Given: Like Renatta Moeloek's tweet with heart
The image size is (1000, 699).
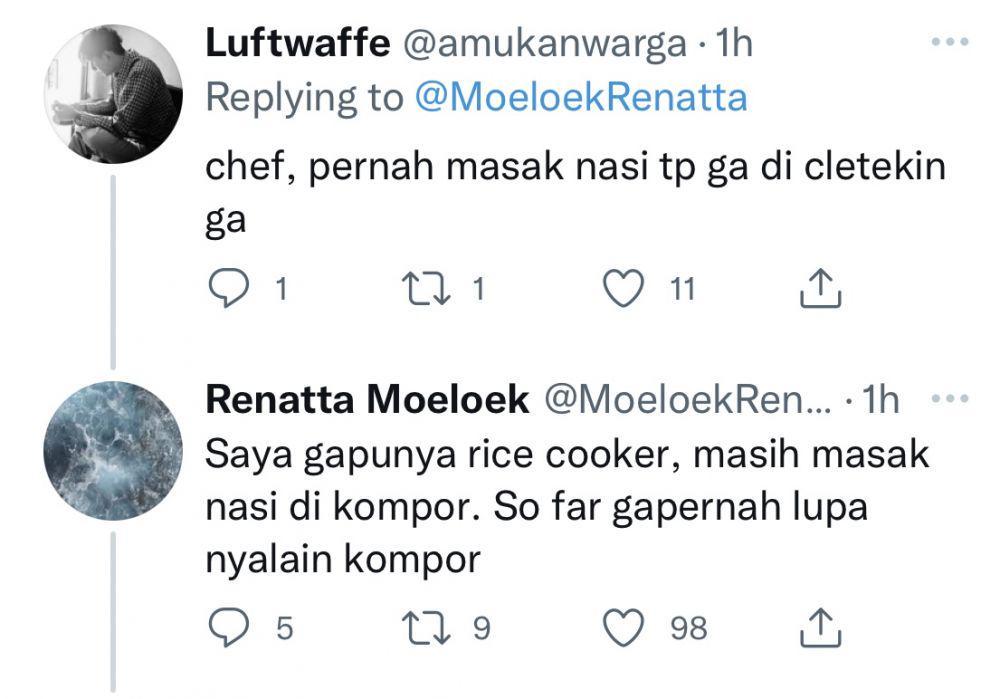Looking at the screenshot, I should [623, 628].
